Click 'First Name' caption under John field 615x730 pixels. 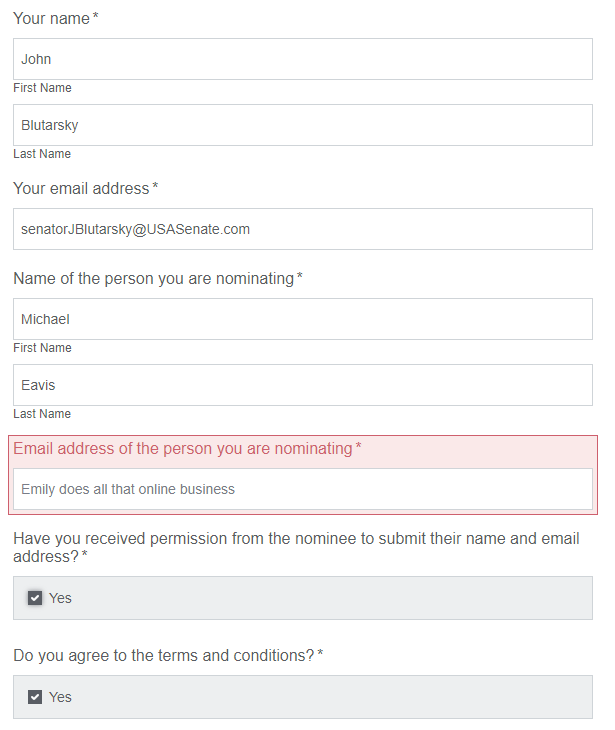tap(42, 88)
